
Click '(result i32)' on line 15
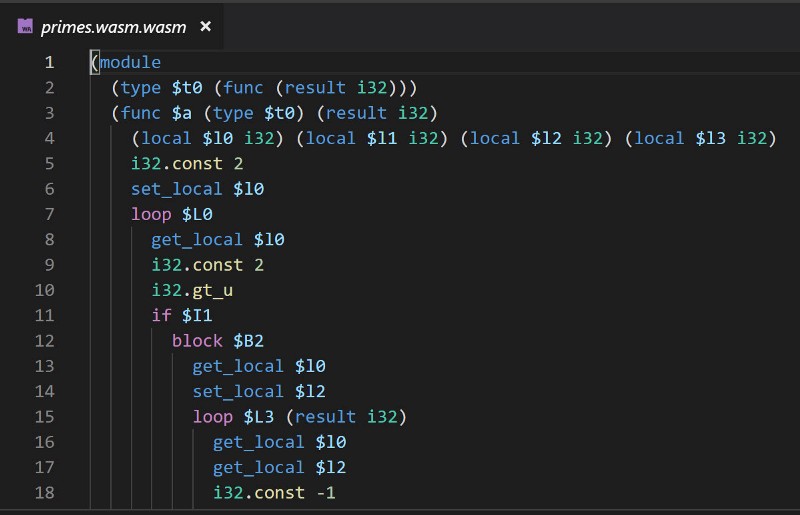point(346,416)
